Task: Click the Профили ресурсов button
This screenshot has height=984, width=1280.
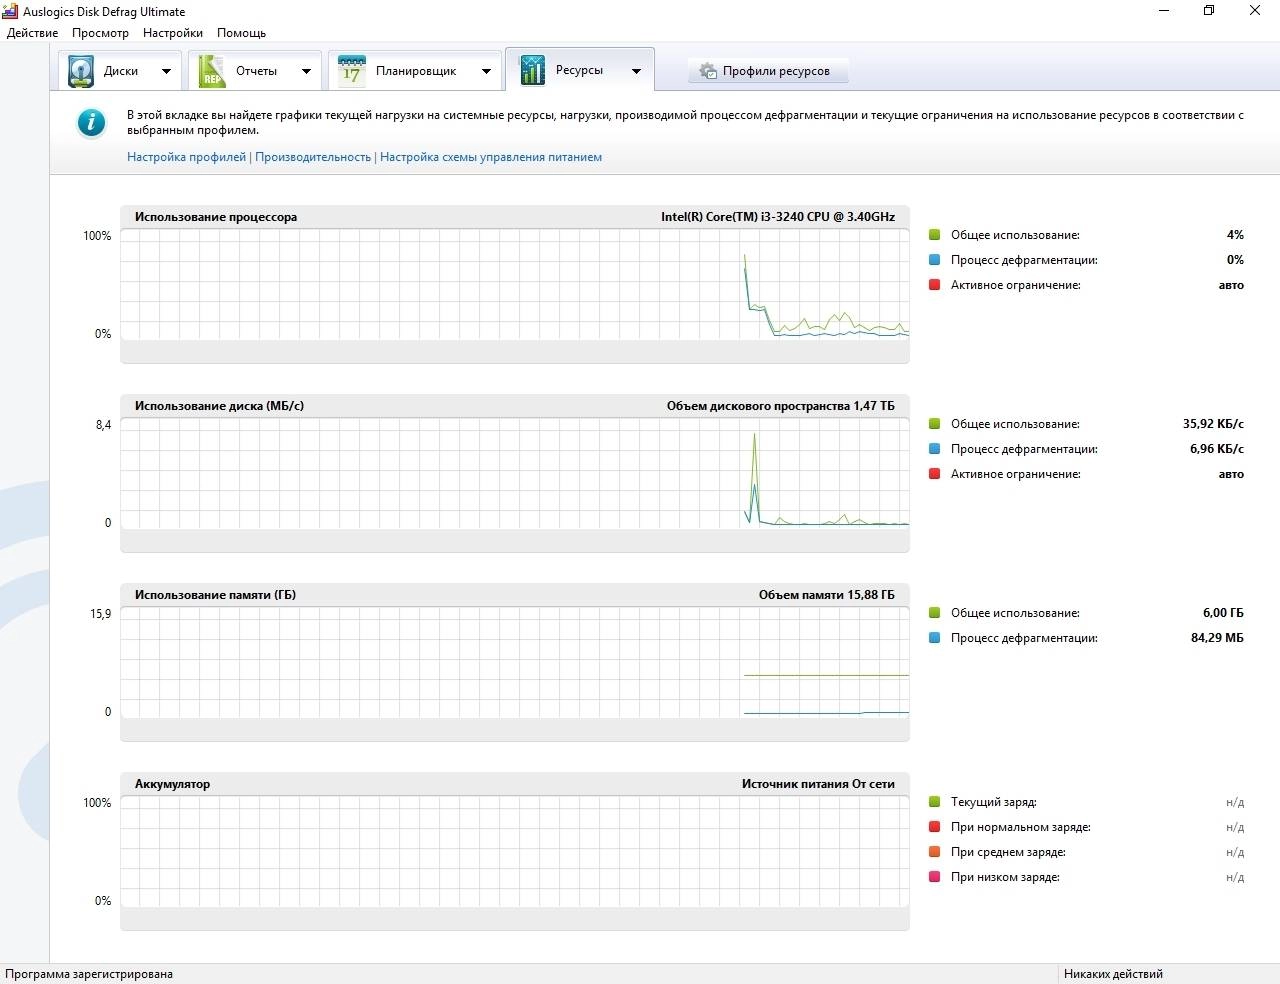Action: coord(768,71)
